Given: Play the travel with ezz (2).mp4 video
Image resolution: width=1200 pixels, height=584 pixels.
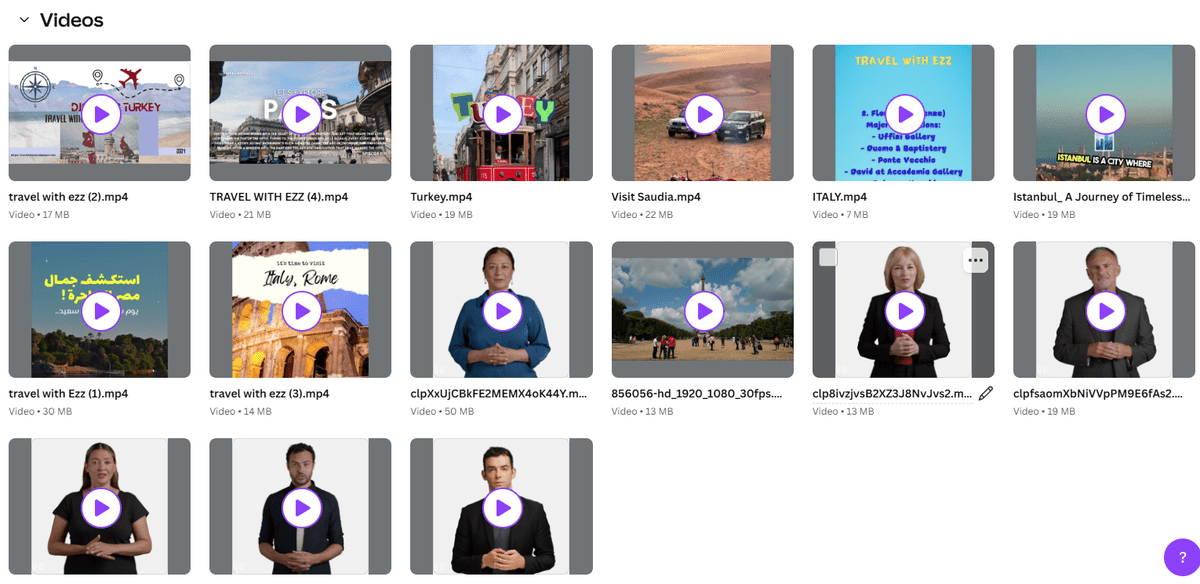Looking at the screenshot, I should click(100, 114).
